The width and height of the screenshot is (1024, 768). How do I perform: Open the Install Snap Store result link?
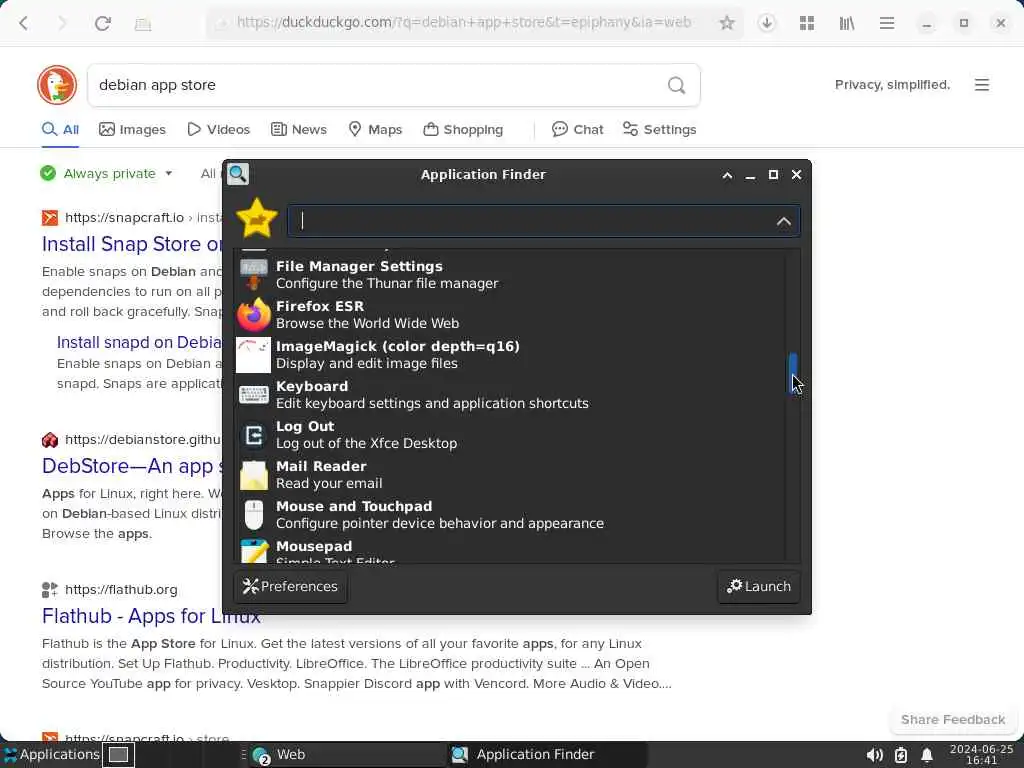(x=132, y=244)
